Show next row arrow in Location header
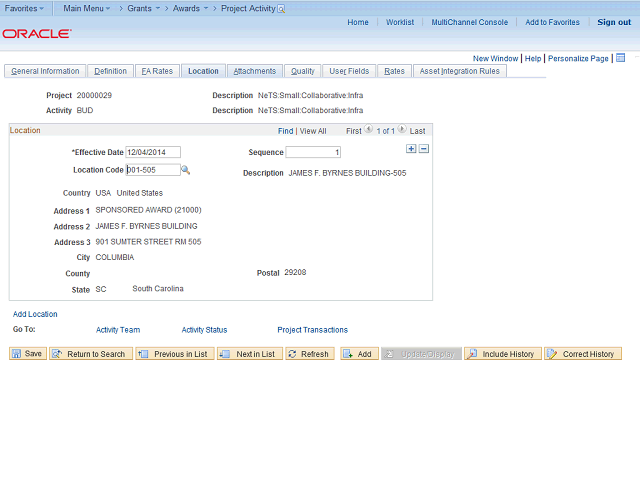 pyautogui.click(x=402, y=129)
